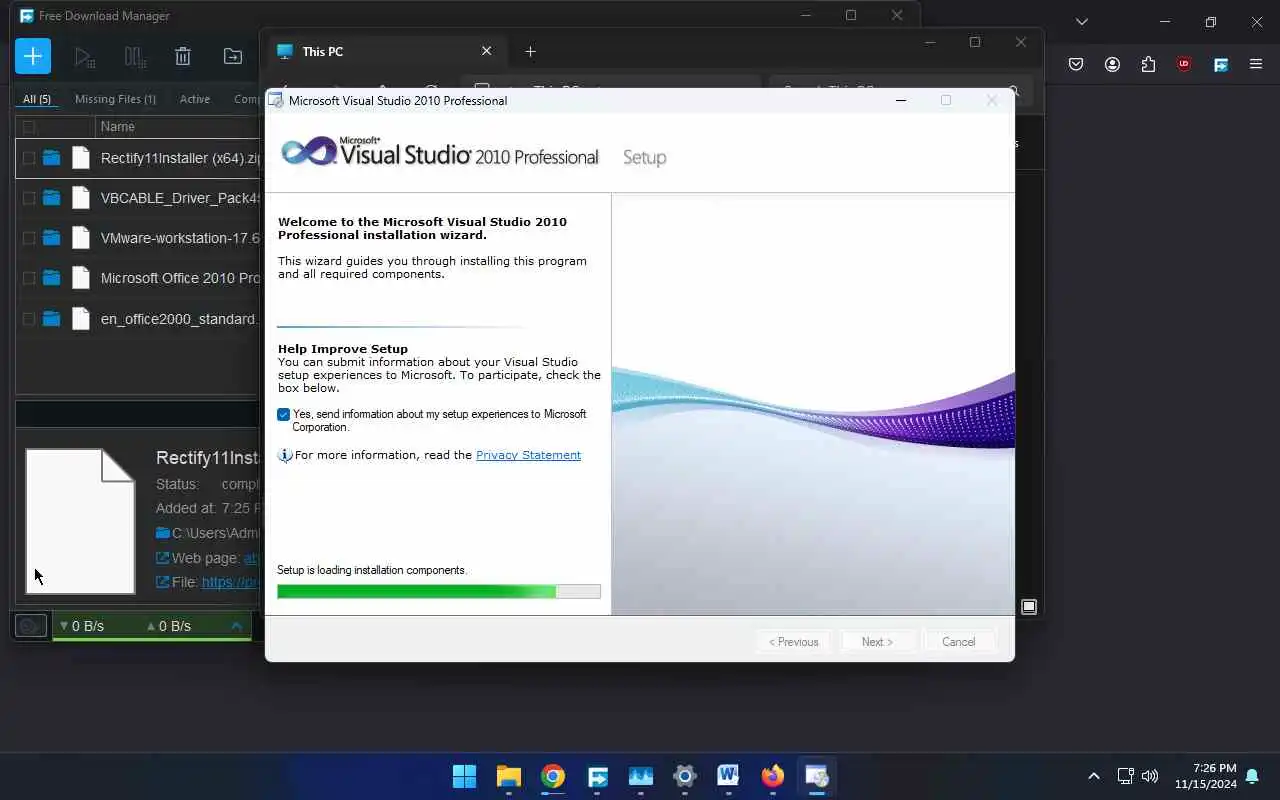Click the red uBlock Origin icon
1280x800 pixels.
pyautogui.click(x=1184, y=64)
